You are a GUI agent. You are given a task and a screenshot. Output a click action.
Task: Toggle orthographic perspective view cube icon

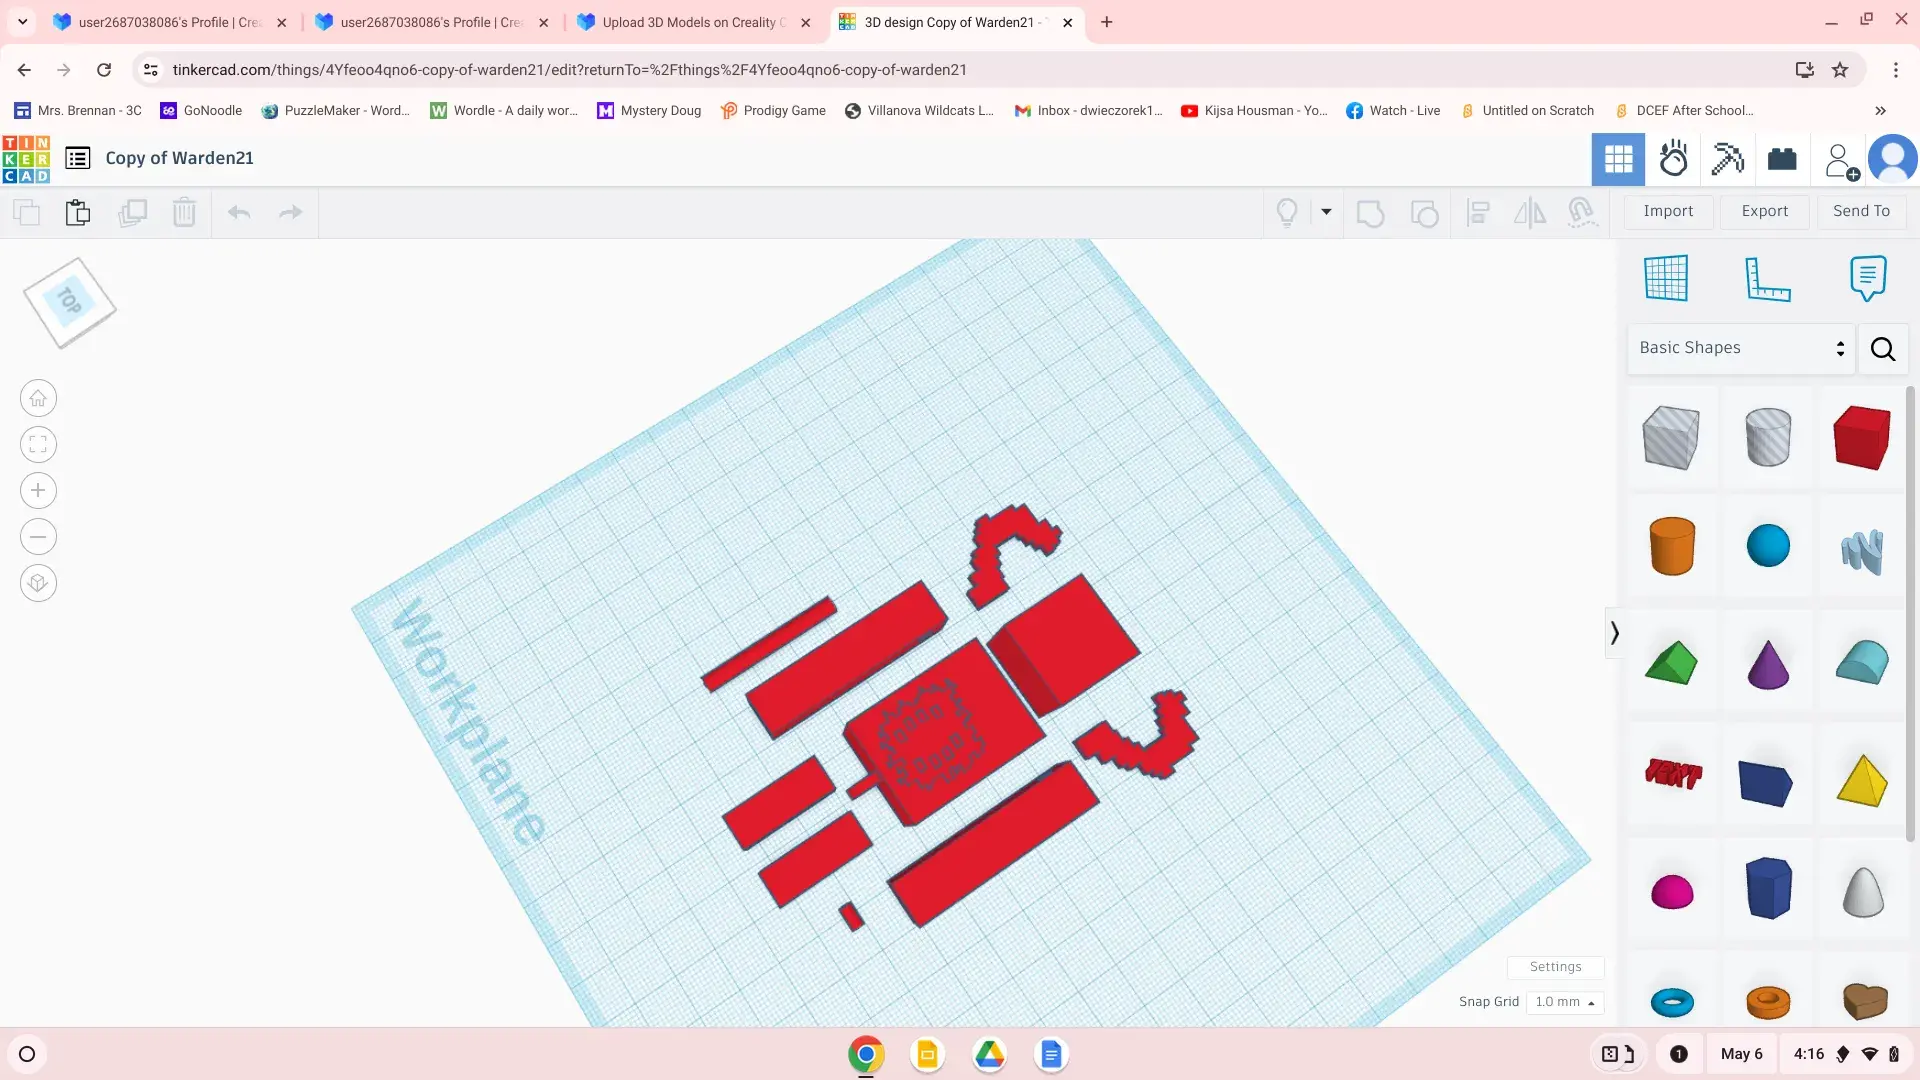click(x=38, y=583)
